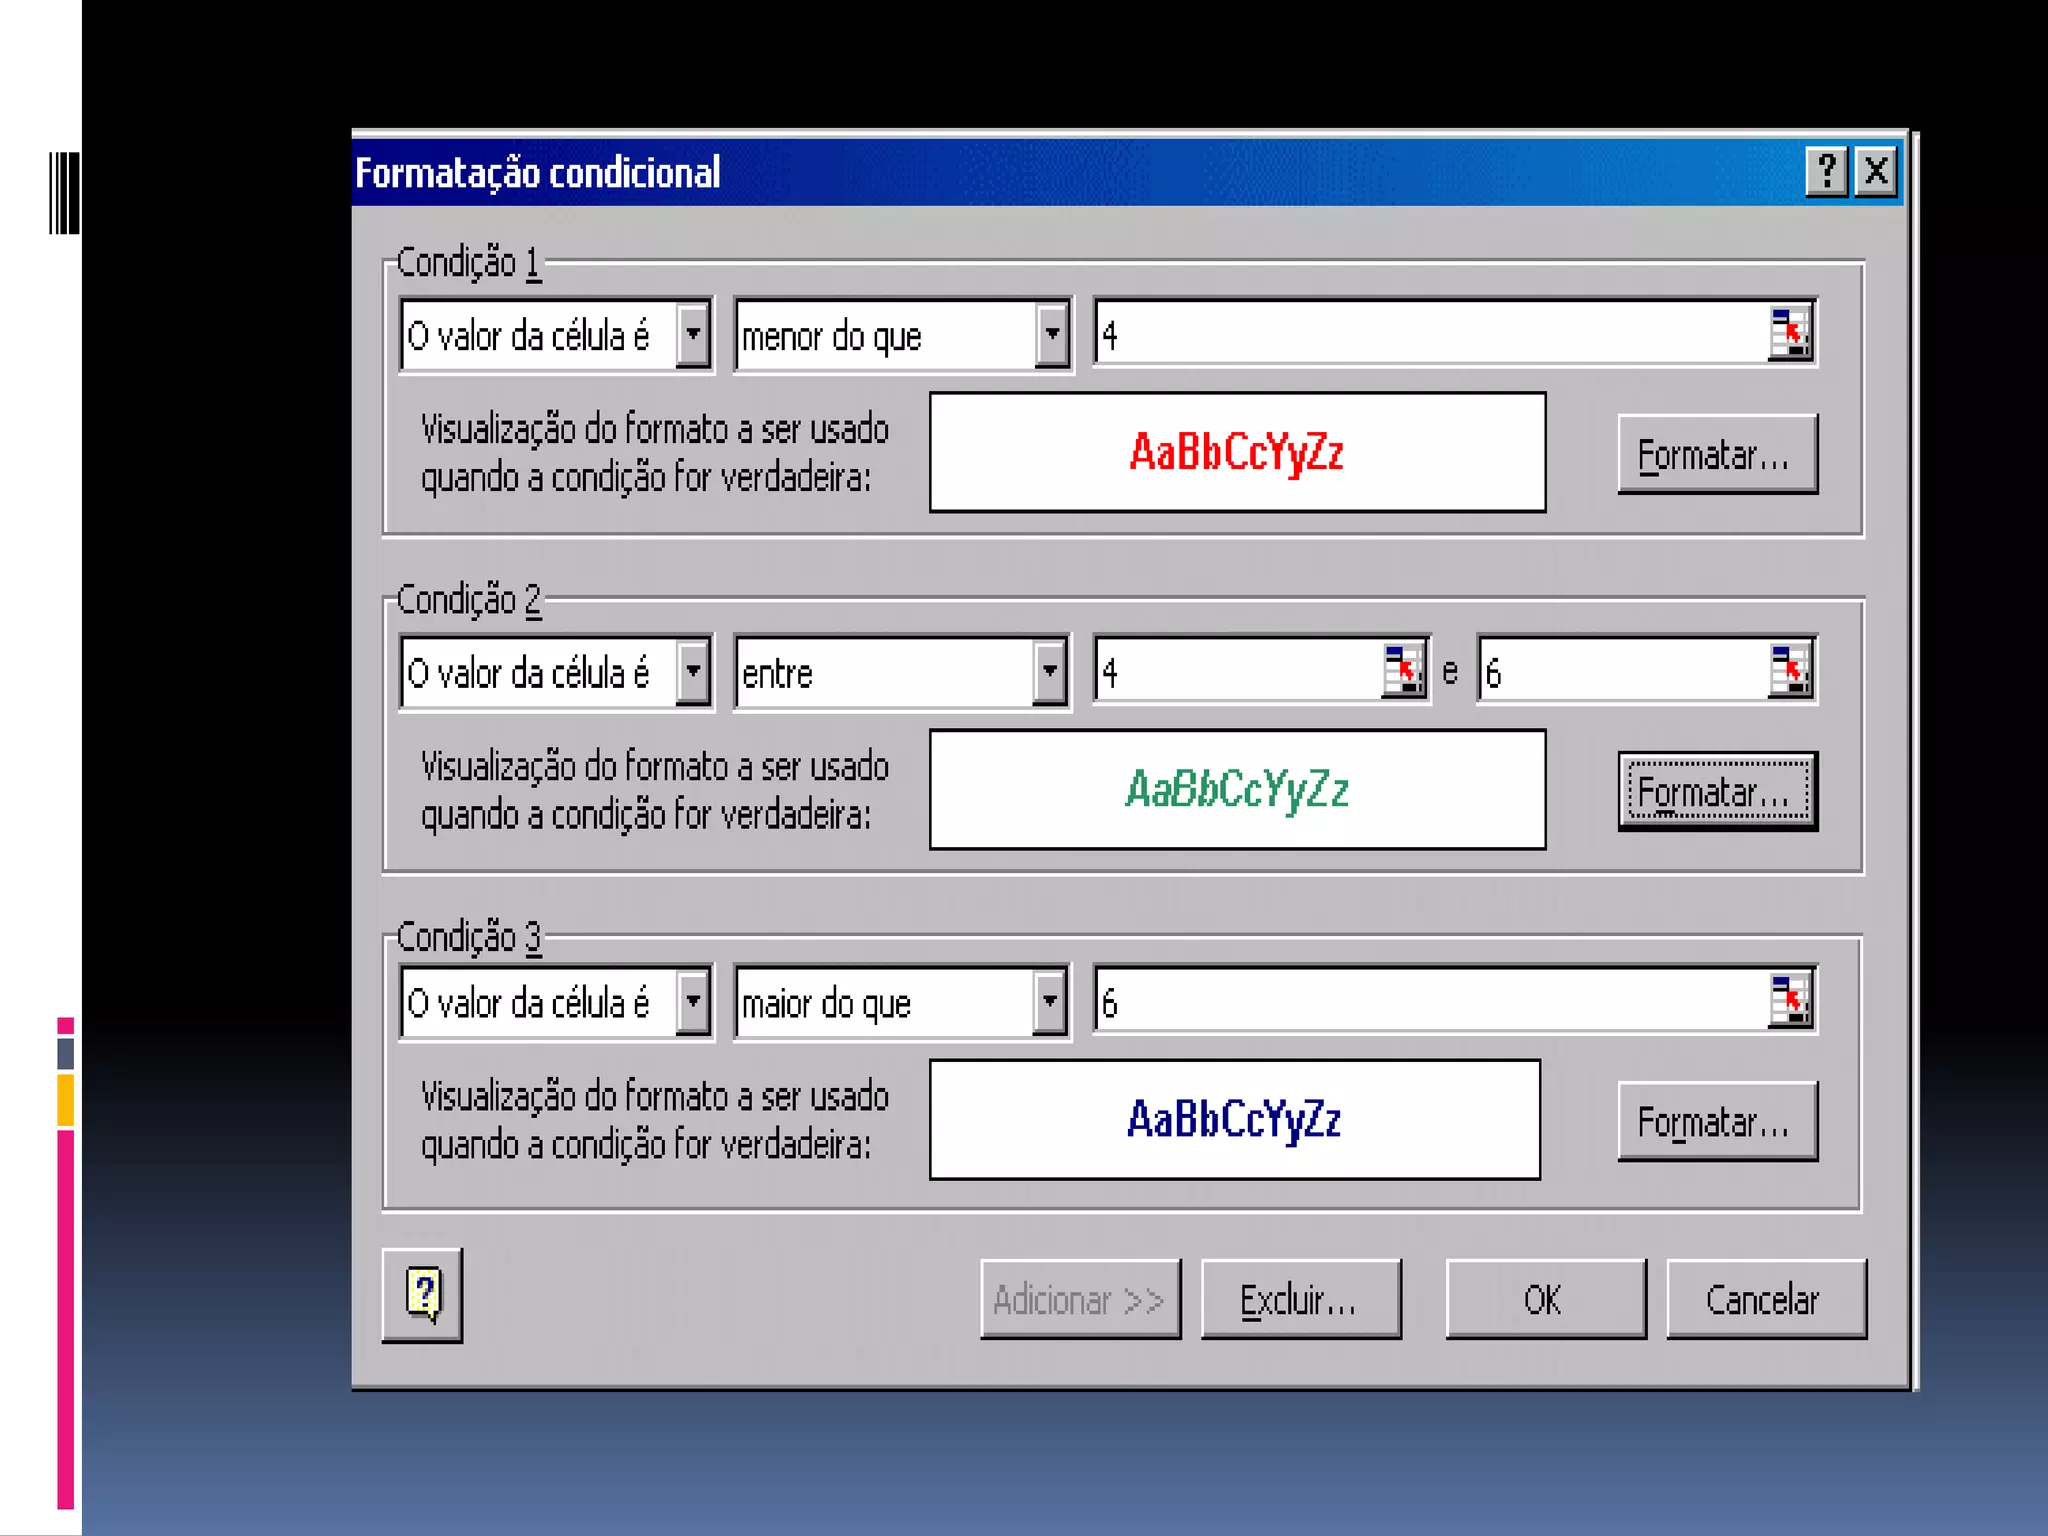2048x1536 pixels.
Task: Click the range selector icon in Condição 3
Action: pos(1789,1000)
